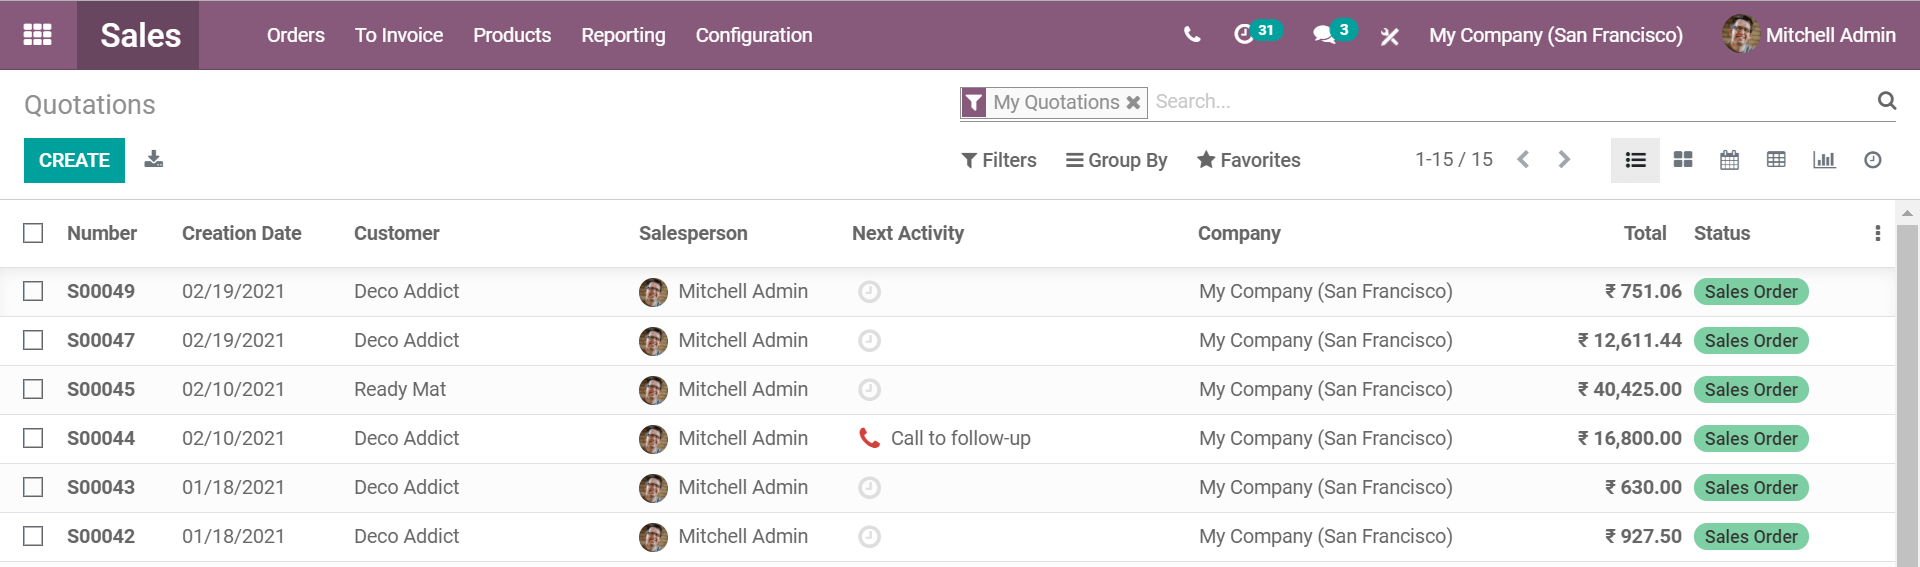The height and width of the screenshot is (567, 1920).
Task: Switch to activity view
Action: 1872,160
